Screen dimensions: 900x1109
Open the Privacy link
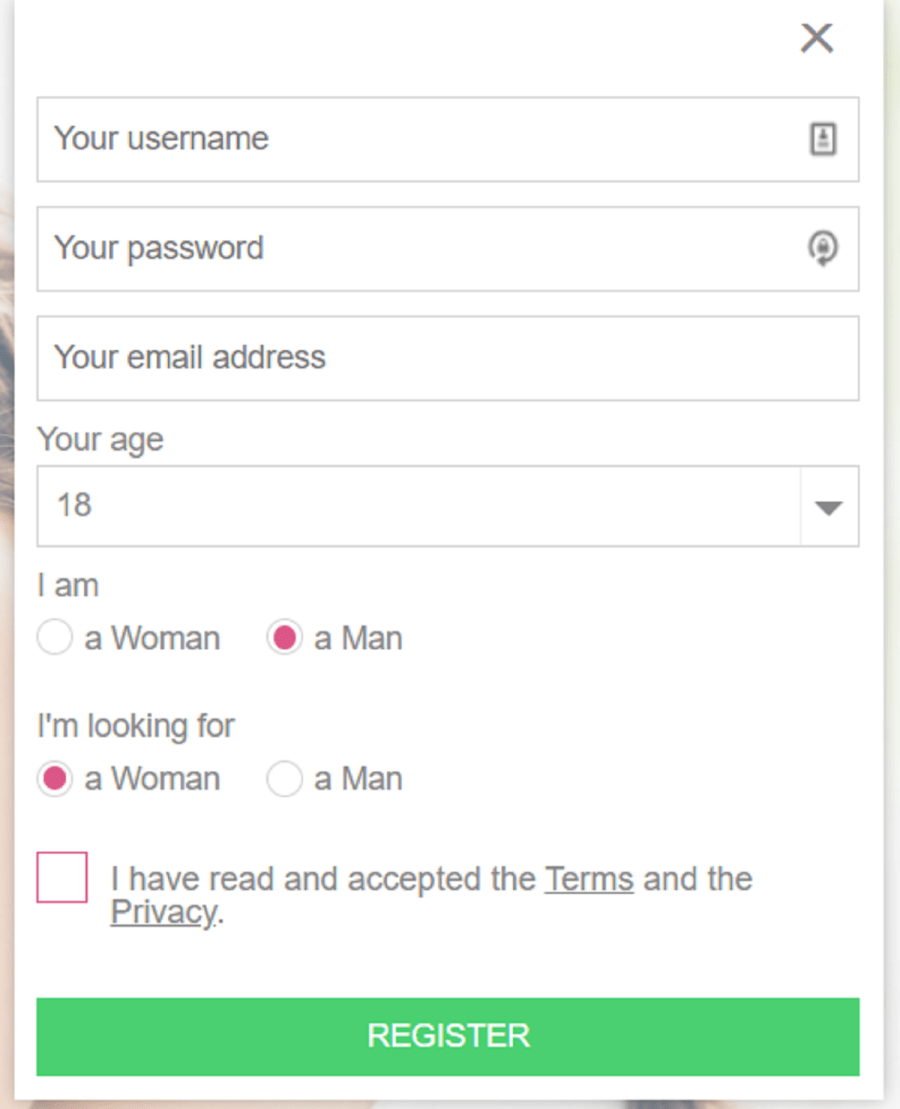click(160, 911)
